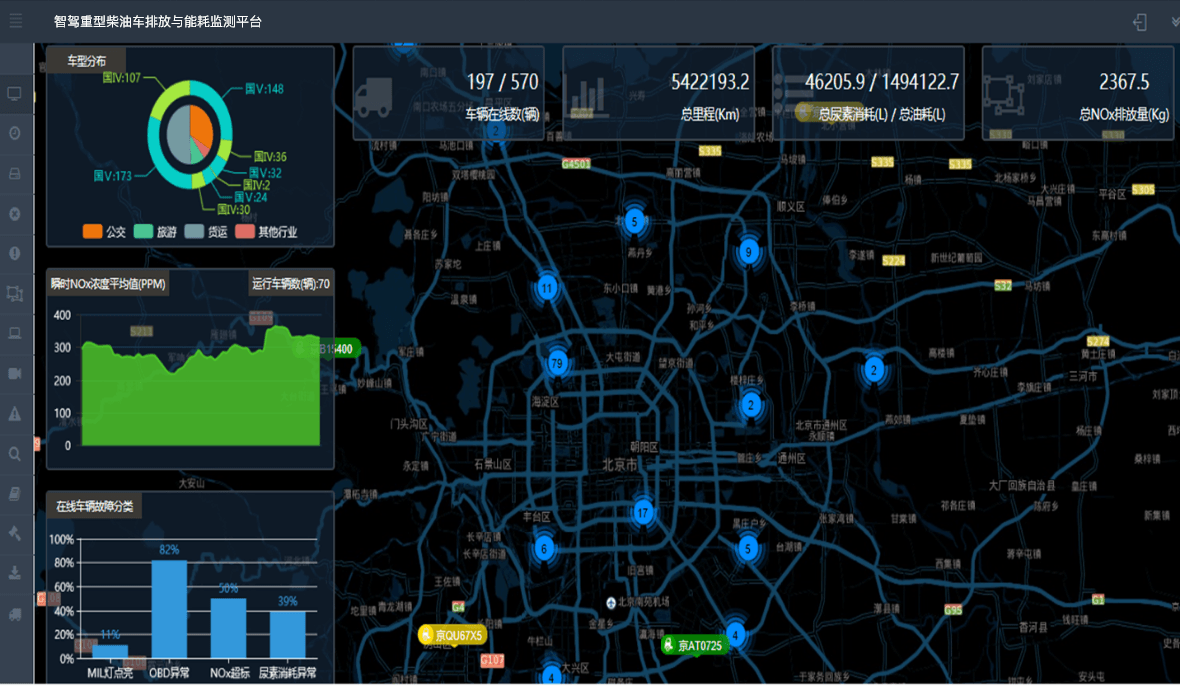Click the 运行车辆数(辆):70 label
Image resolution: width=1180 pixels, height=686 pixels.
pyautogui.click(x=290, y=284)
